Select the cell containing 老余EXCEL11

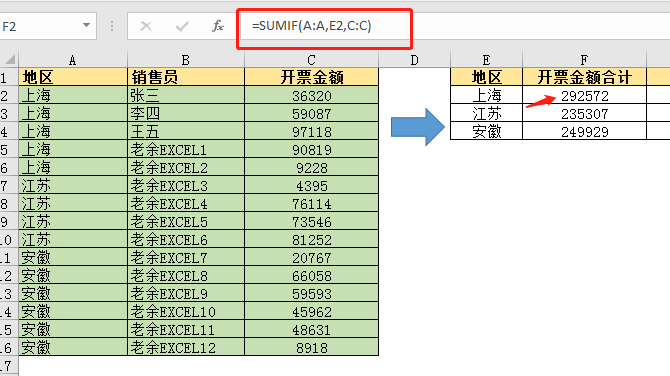[x=186, y=329]
